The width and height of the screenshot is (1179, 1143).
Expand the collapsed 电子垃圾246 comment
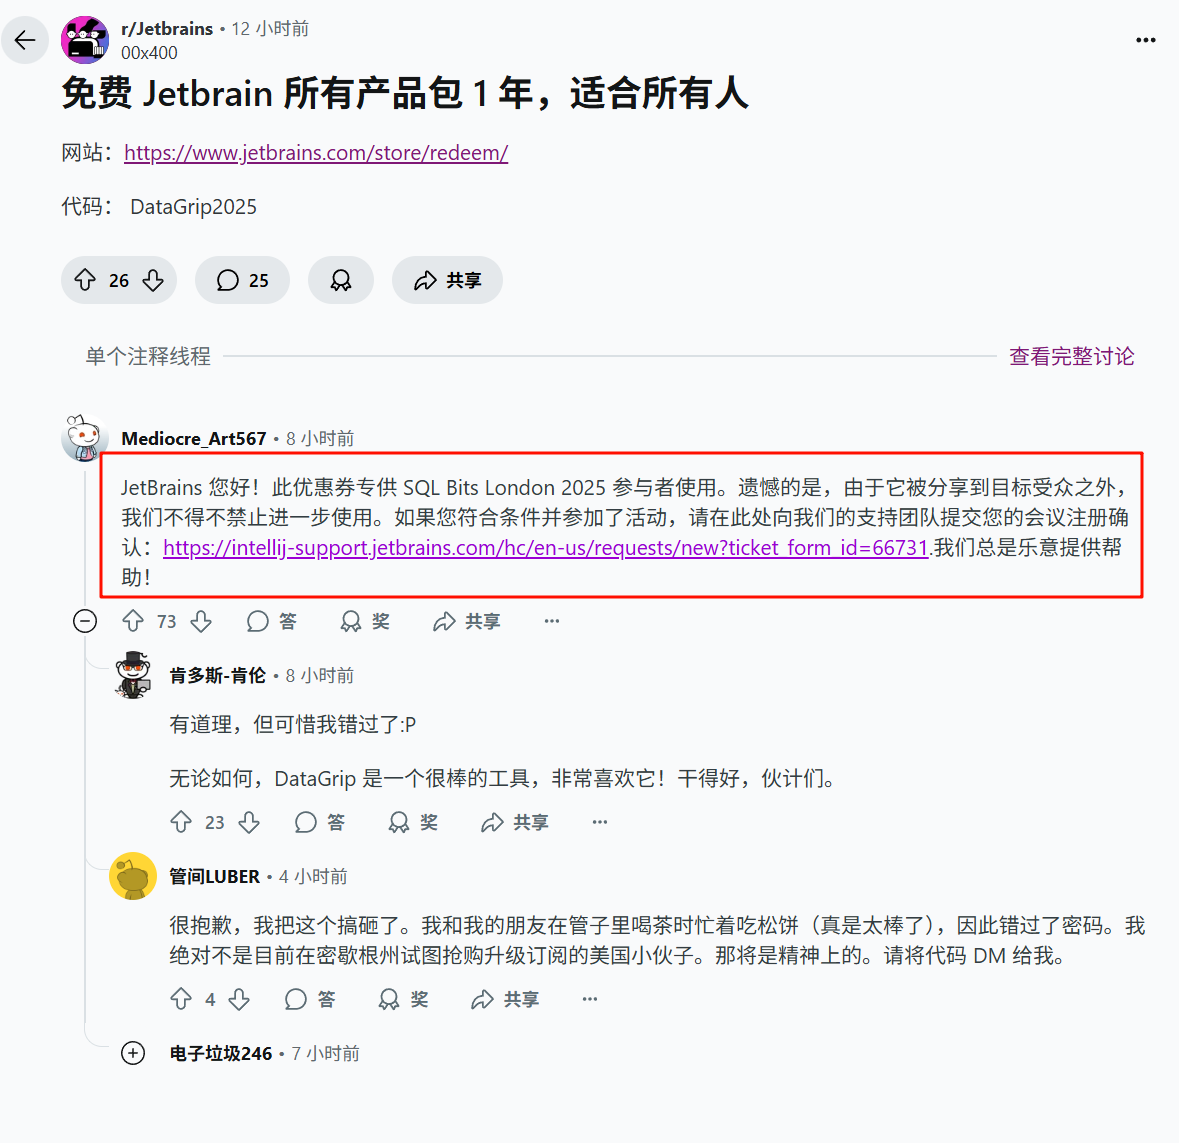(133, 1053)
